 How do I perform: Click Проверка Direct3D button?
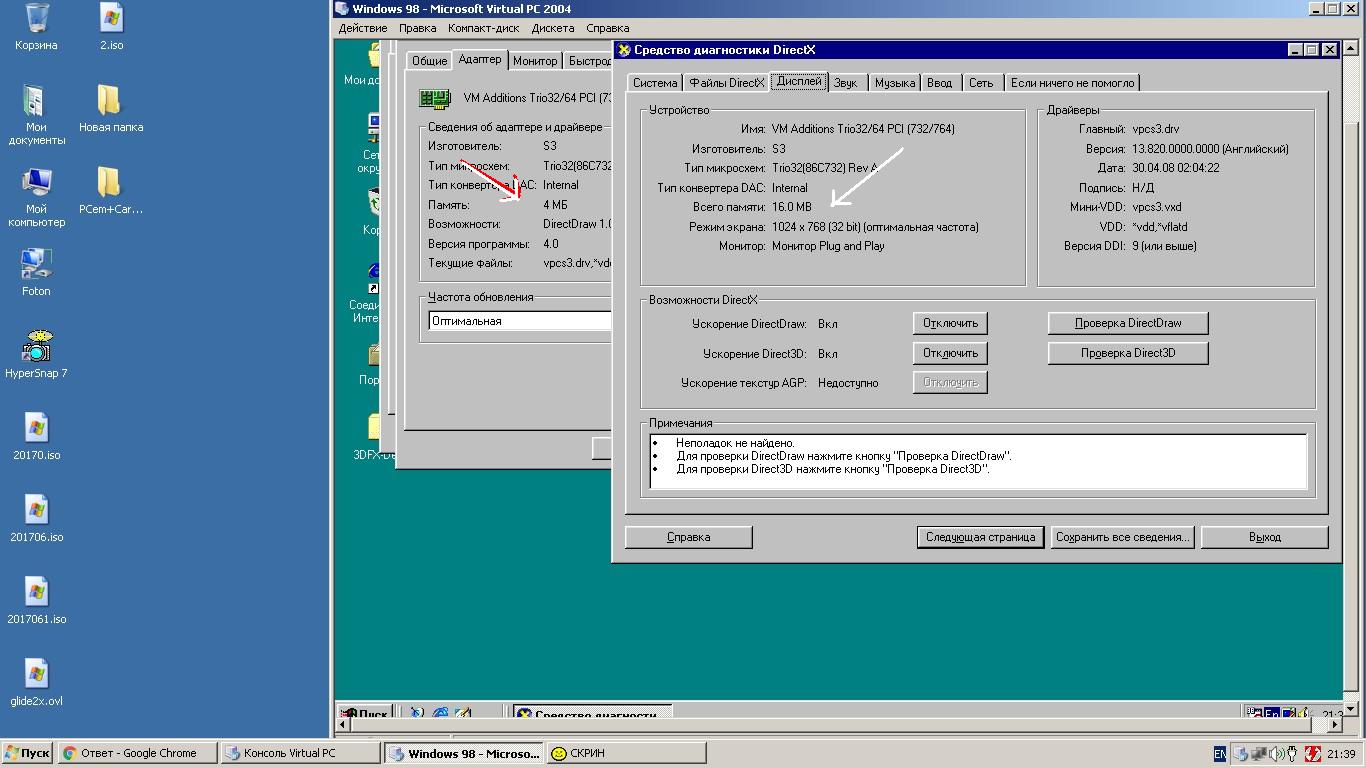pyautogui.click(x=1128, y=353)
